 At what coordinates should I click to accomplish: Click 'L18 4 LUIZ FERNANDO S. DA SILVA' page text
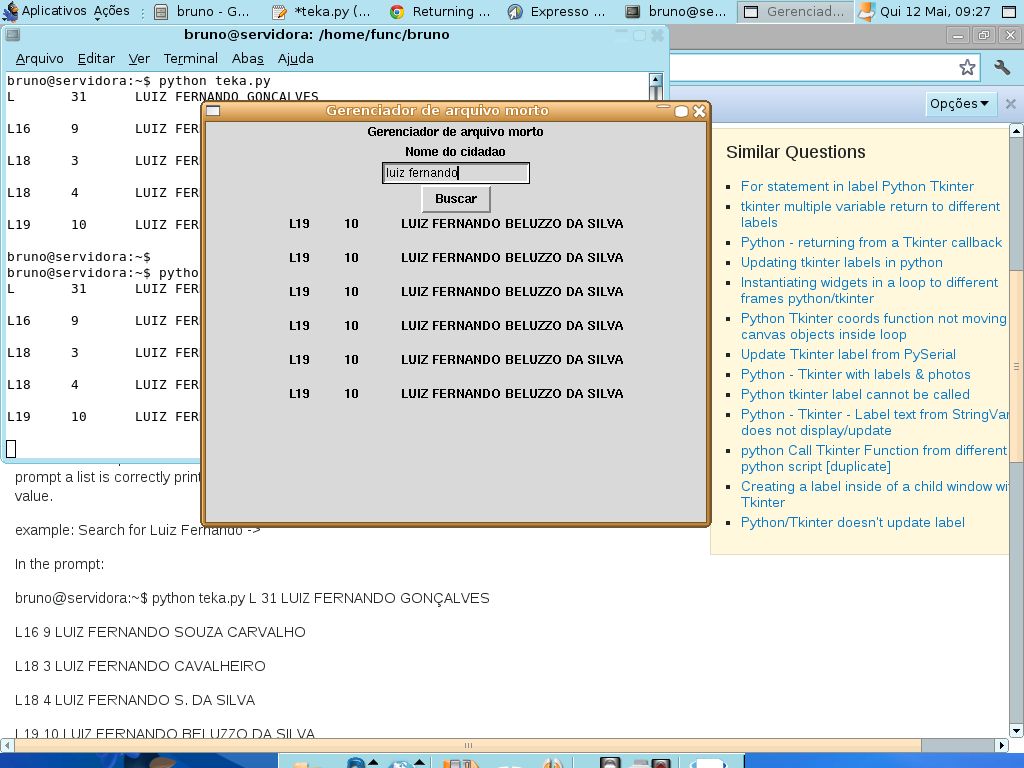tap(135, 700)
